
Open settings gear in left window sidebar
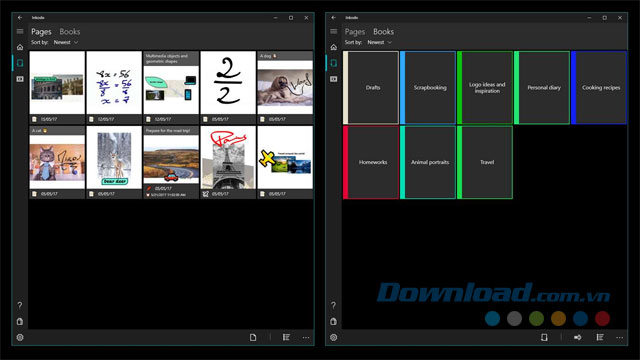coord(20,338)
